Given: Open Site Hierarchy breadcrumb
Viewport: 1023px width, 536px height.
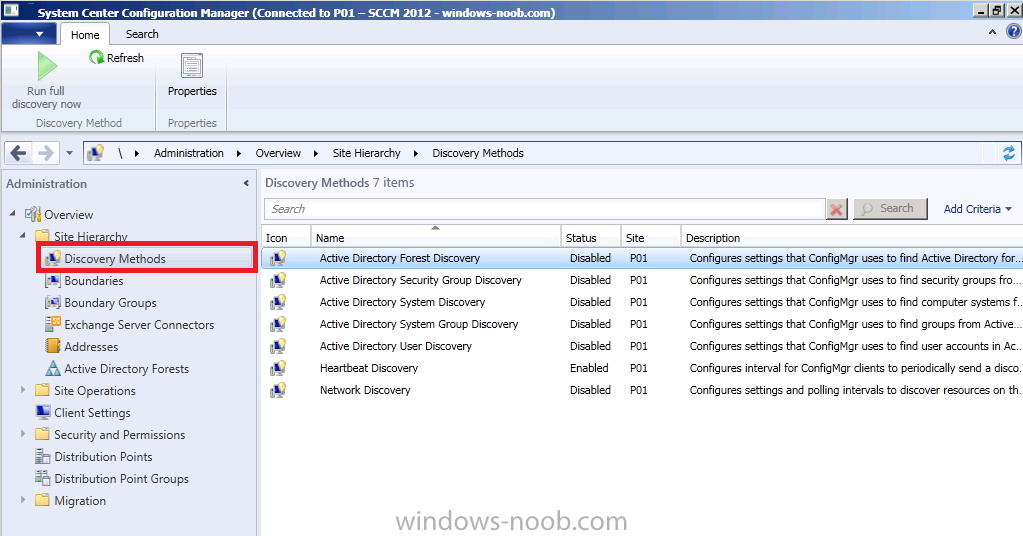Looking at the screenshot, I should [x=366, y=153].
